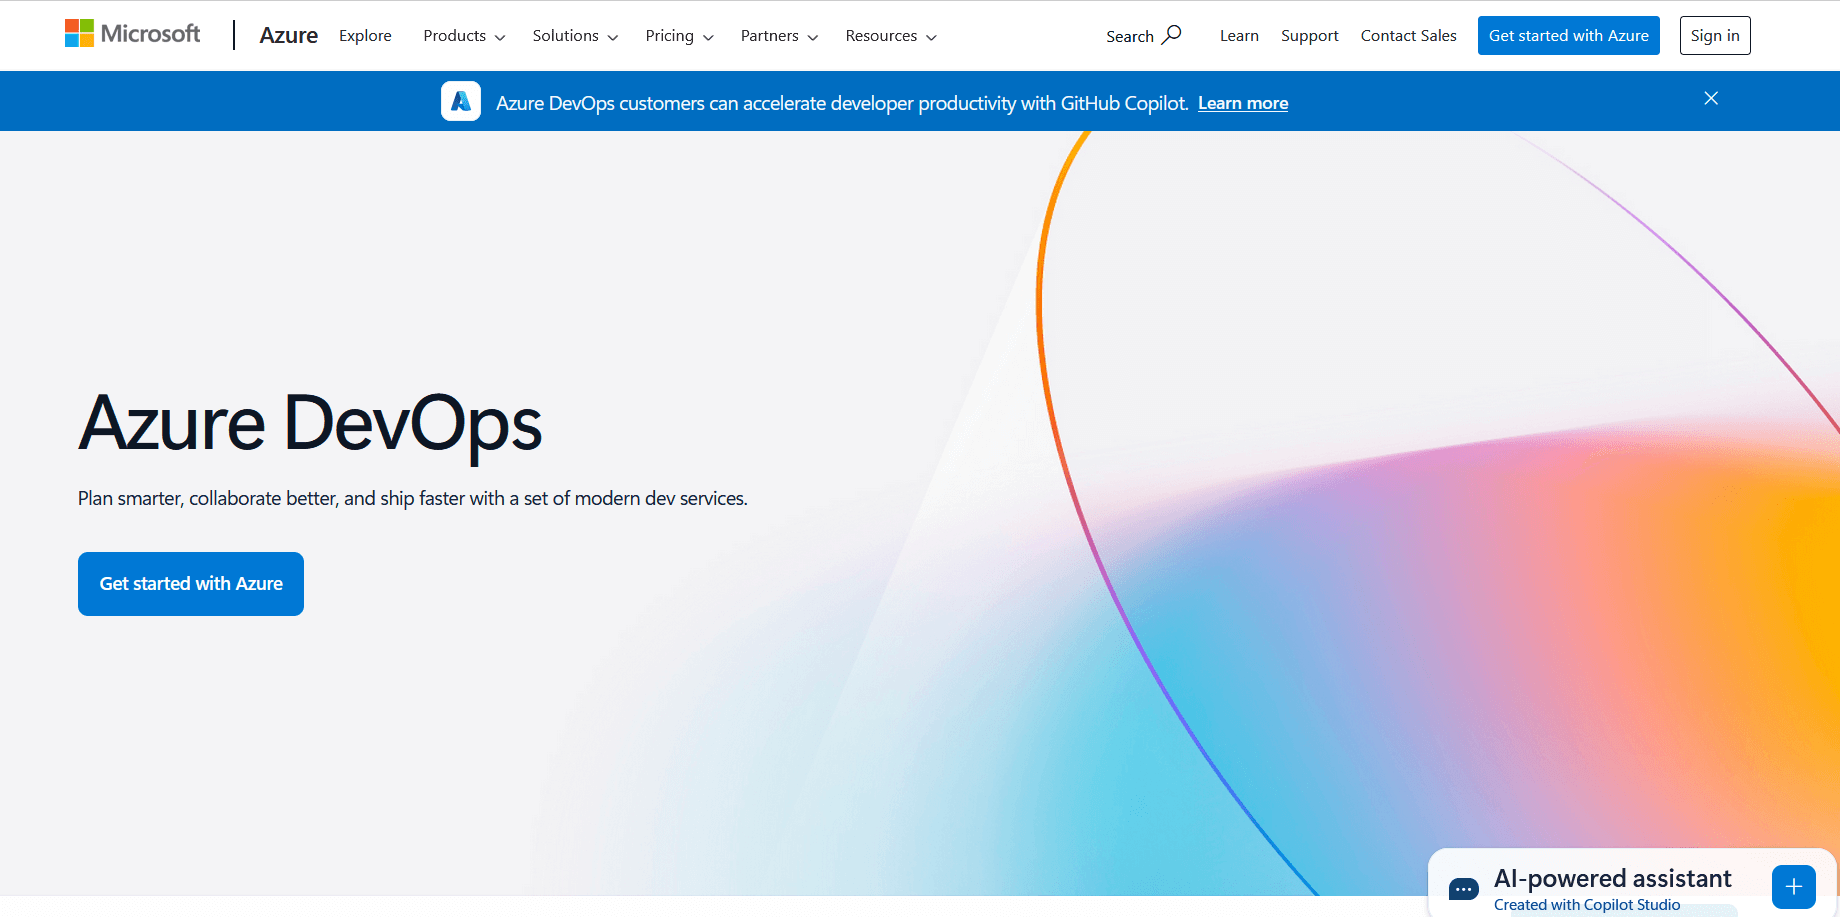The height and width of the screenshot is (917, 1840).
Task: Click the 'Plan smarter, collaborate better' tagline
Action: click(413, 498)
